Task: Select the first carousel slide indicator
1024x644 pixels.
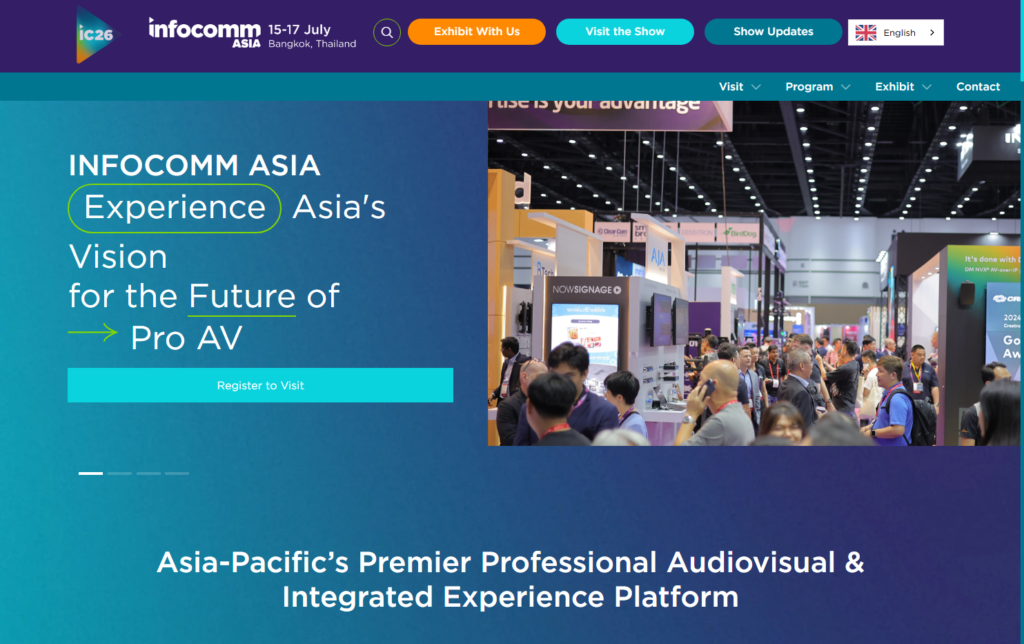Action: click(x=91, y=473)
